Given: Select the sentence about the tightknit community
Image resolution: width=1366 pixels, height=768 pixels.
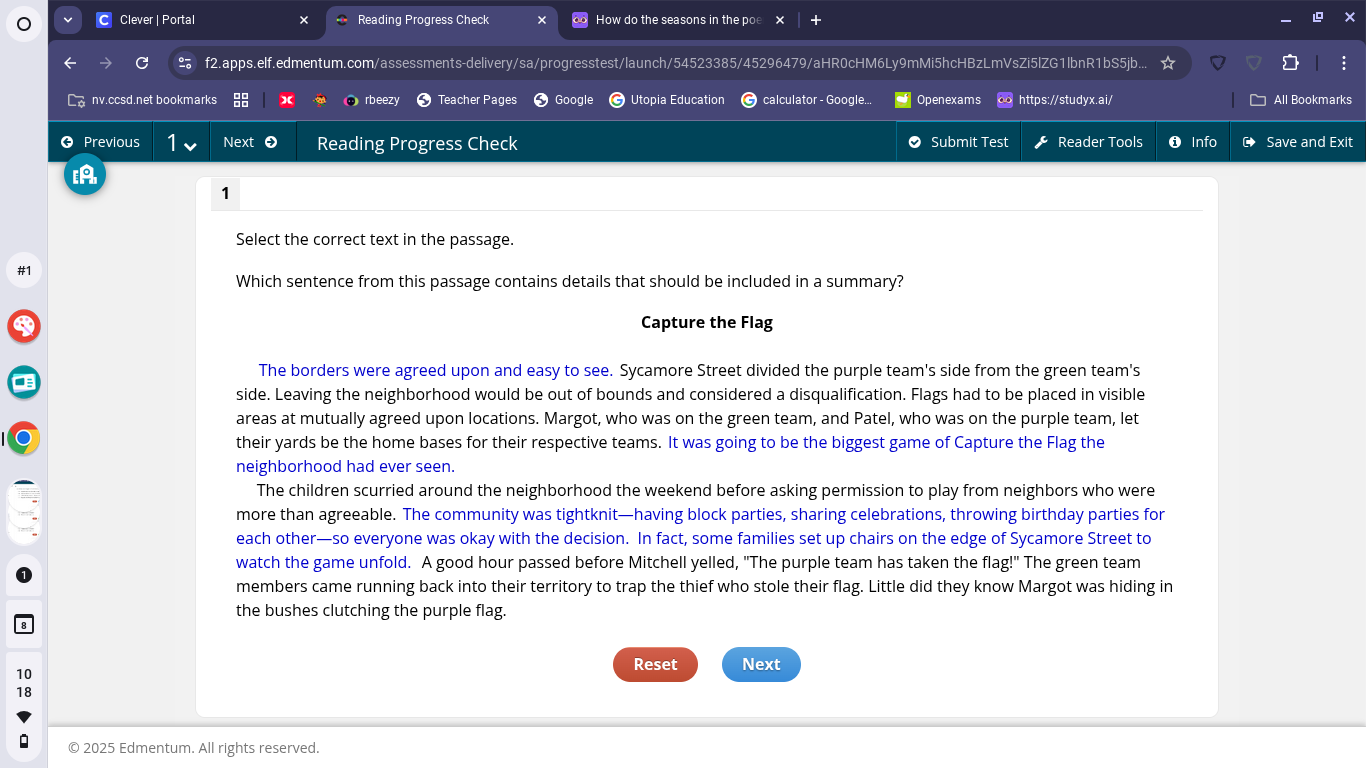Looking at the screenshot, I should 700,514.
